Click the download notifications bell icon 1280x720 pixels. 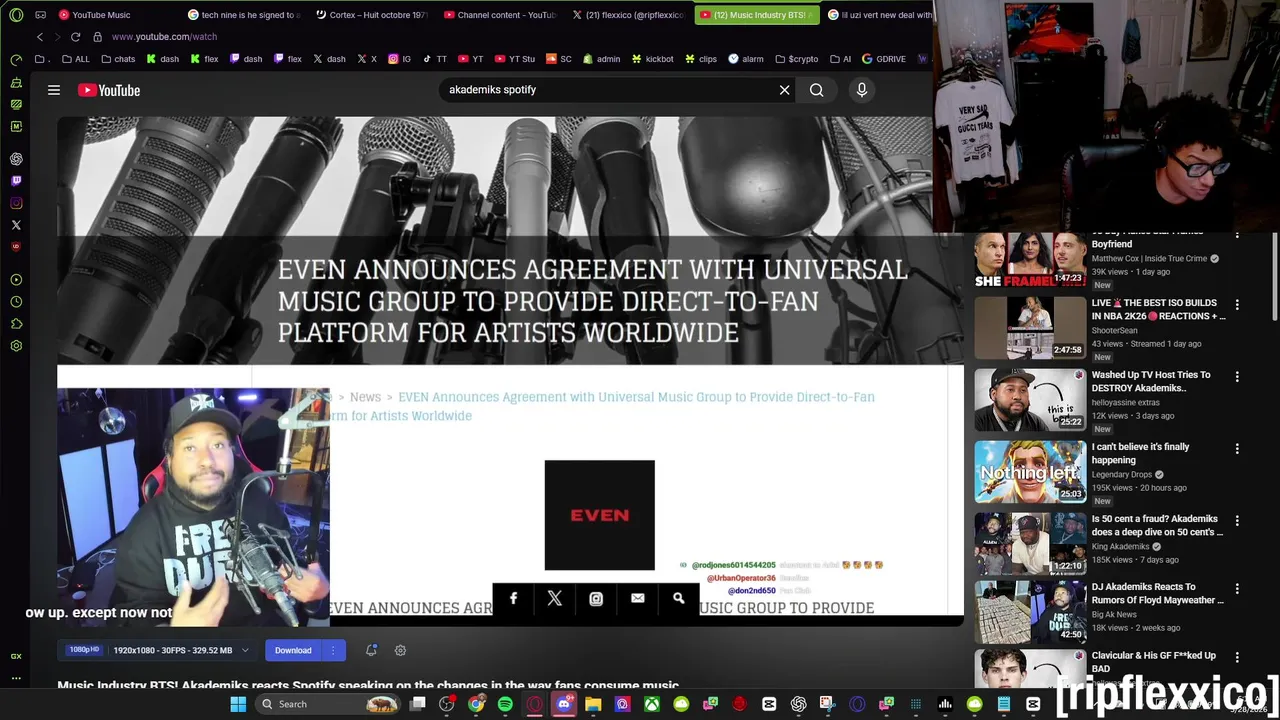click(371, 650)
